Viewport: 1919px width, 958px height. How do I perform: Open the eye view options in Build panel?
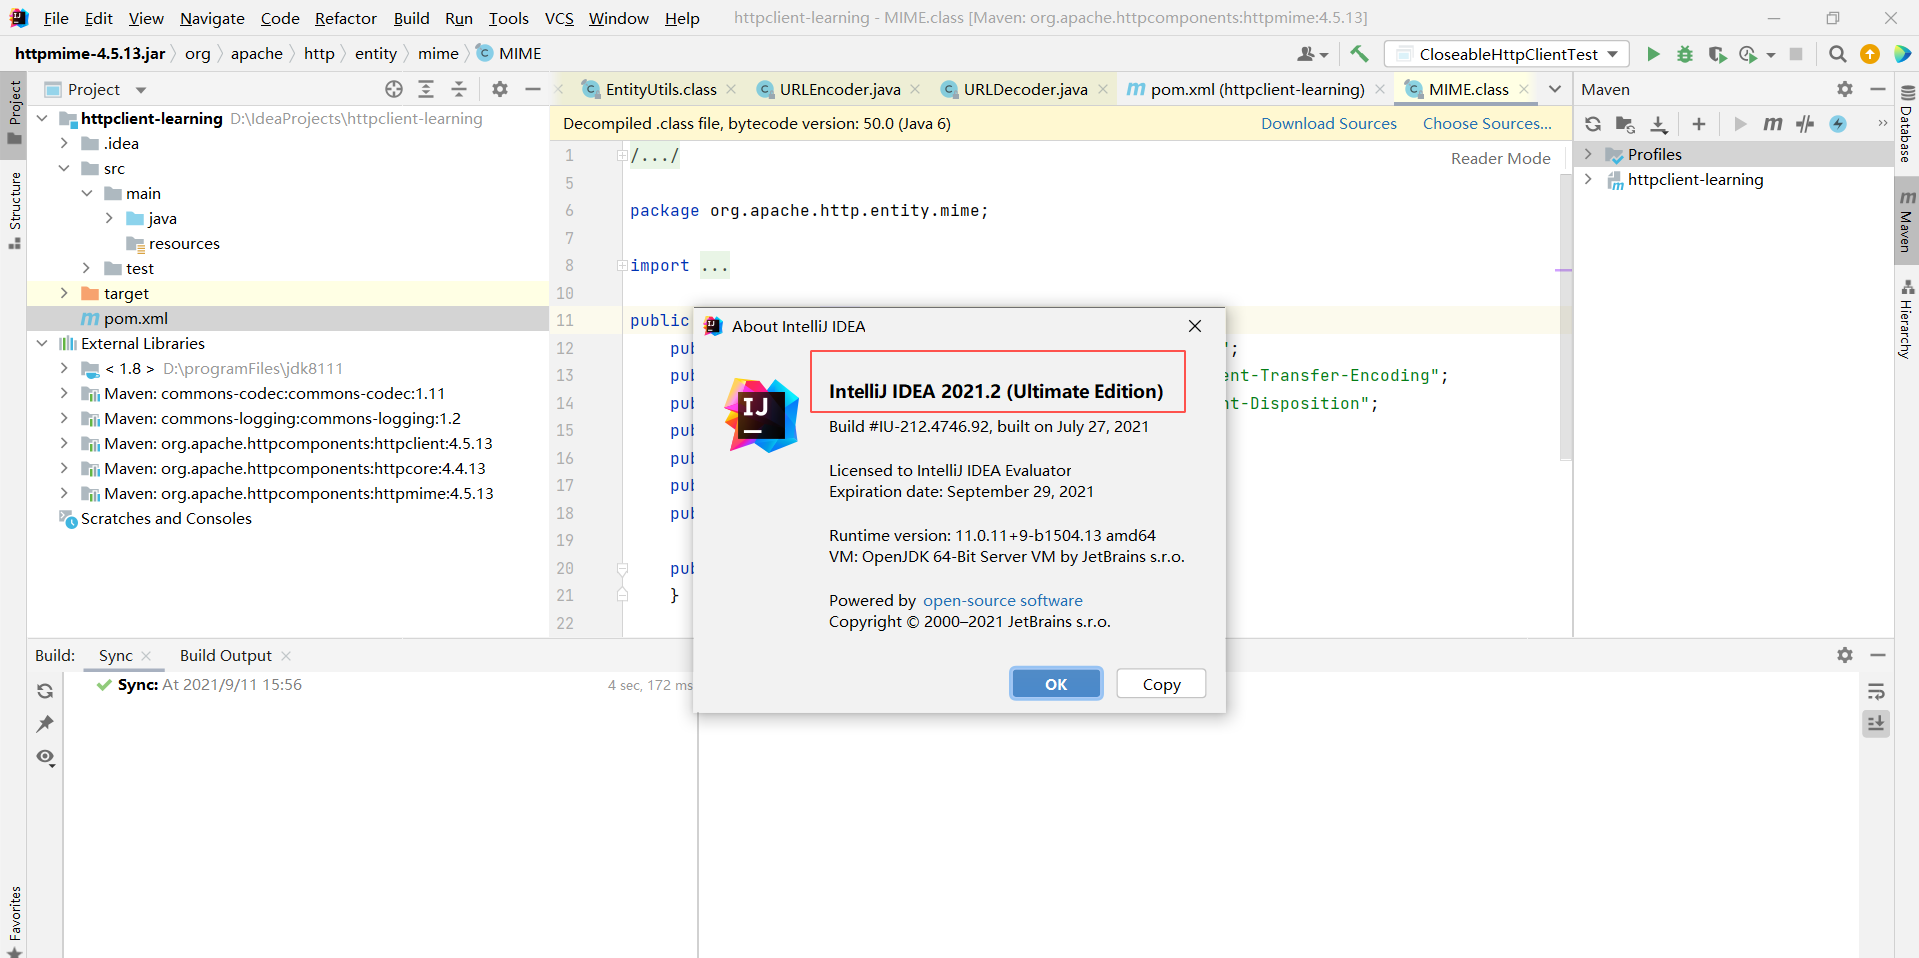[x=45, y=757]
